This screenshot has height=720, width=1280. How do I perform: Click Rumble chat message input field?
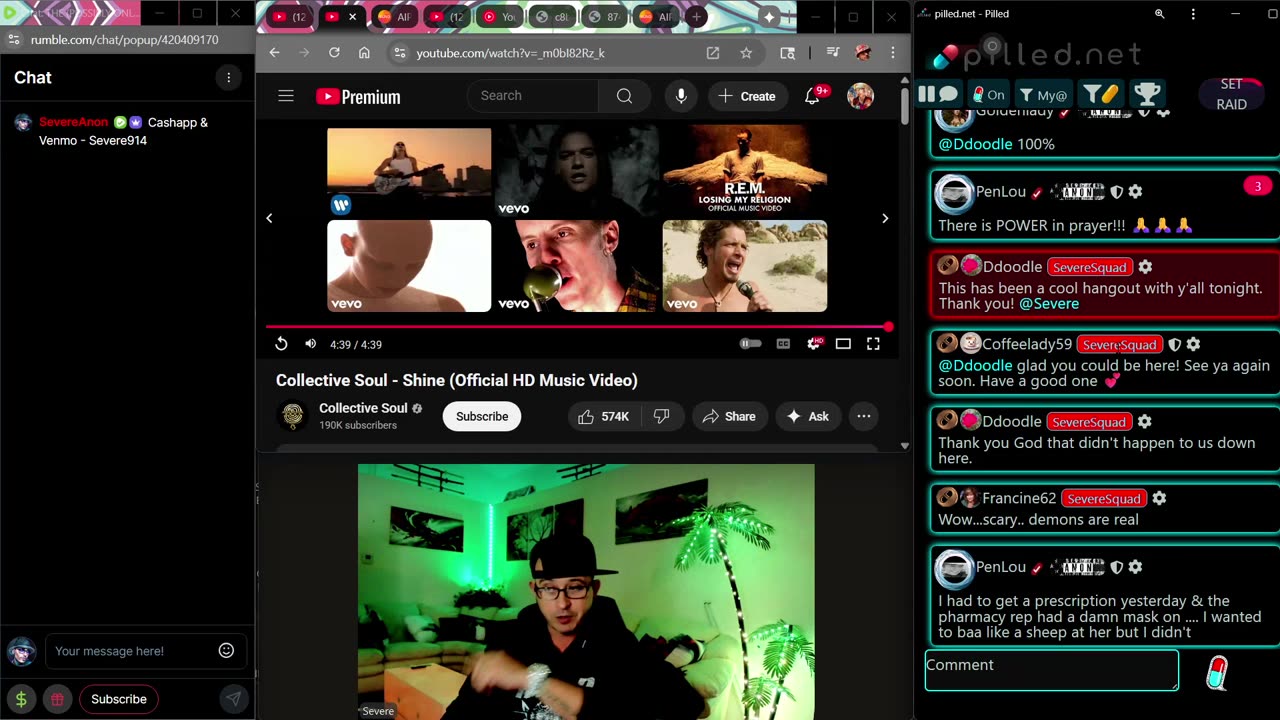[x=130, y=651]
